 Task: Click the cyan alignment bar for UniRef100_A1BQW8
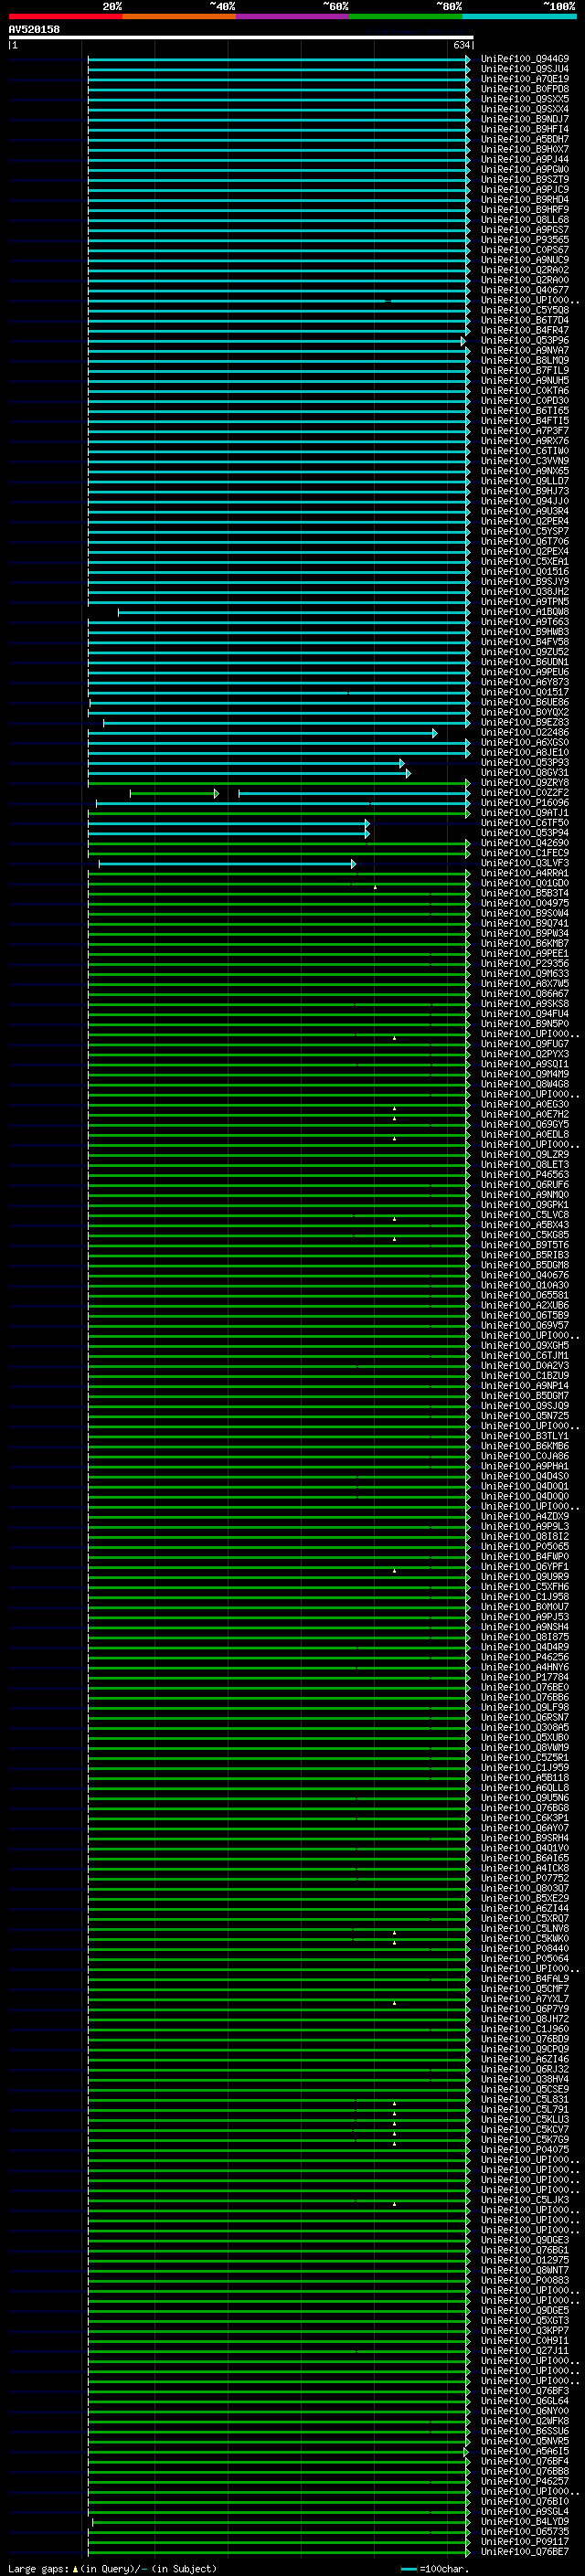pos(294,612)
